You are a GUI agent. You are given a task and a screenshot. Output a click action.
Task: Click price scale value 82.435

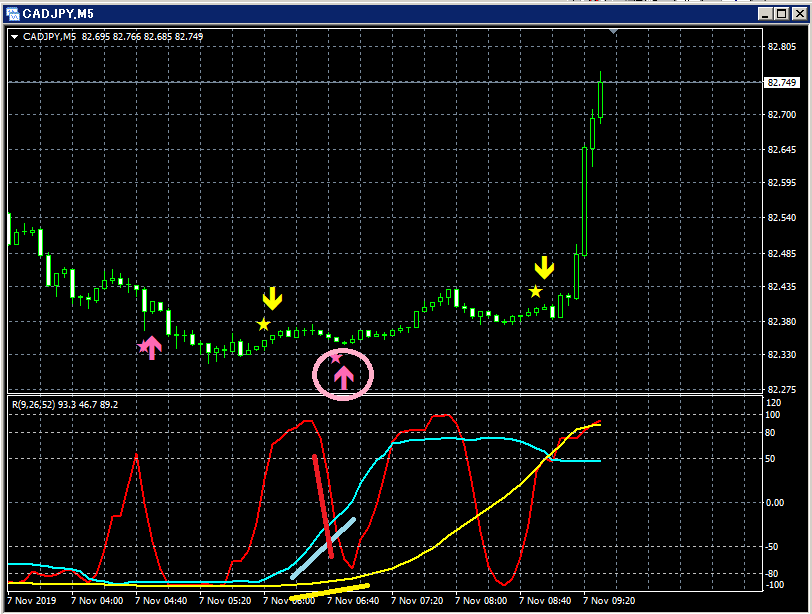pos(782,287)
